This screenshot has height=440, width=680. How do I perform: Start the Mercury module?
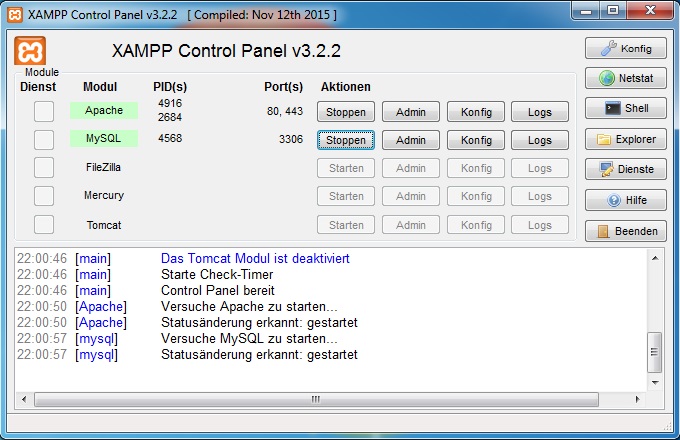click(x=346, y=196)
